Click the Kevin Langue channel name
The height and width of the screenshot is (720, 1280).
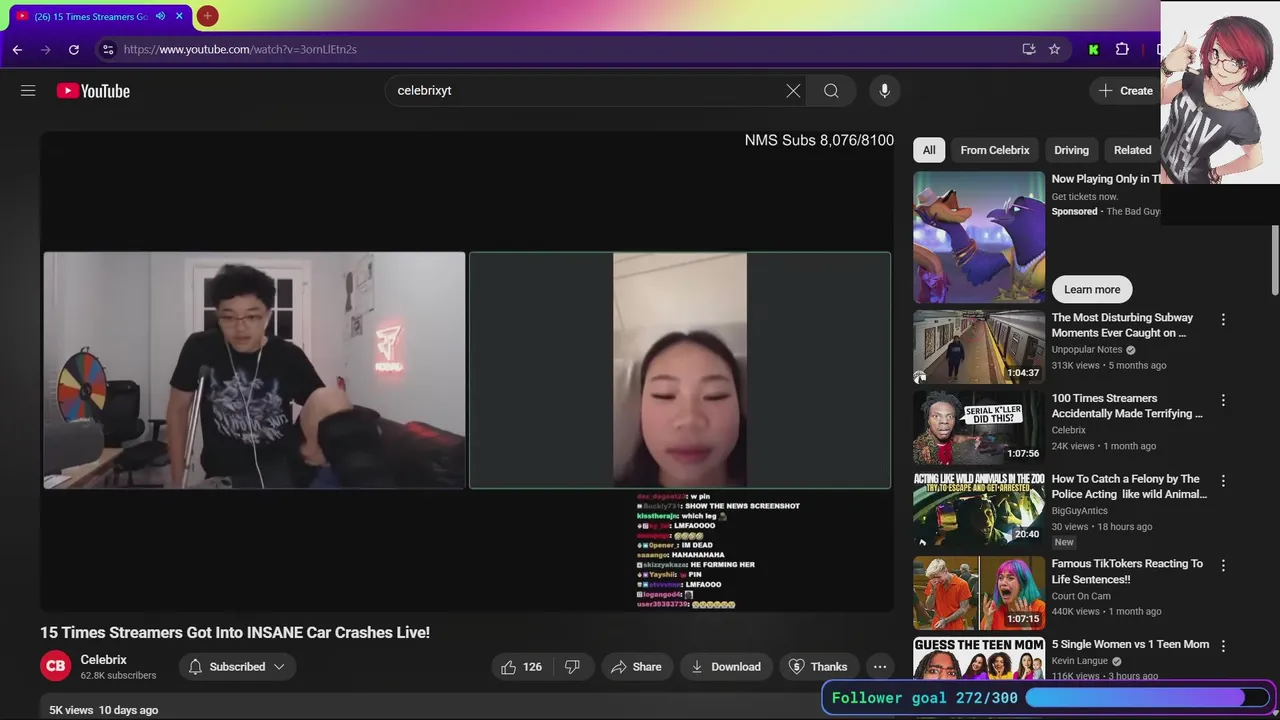coord(1080,662)
